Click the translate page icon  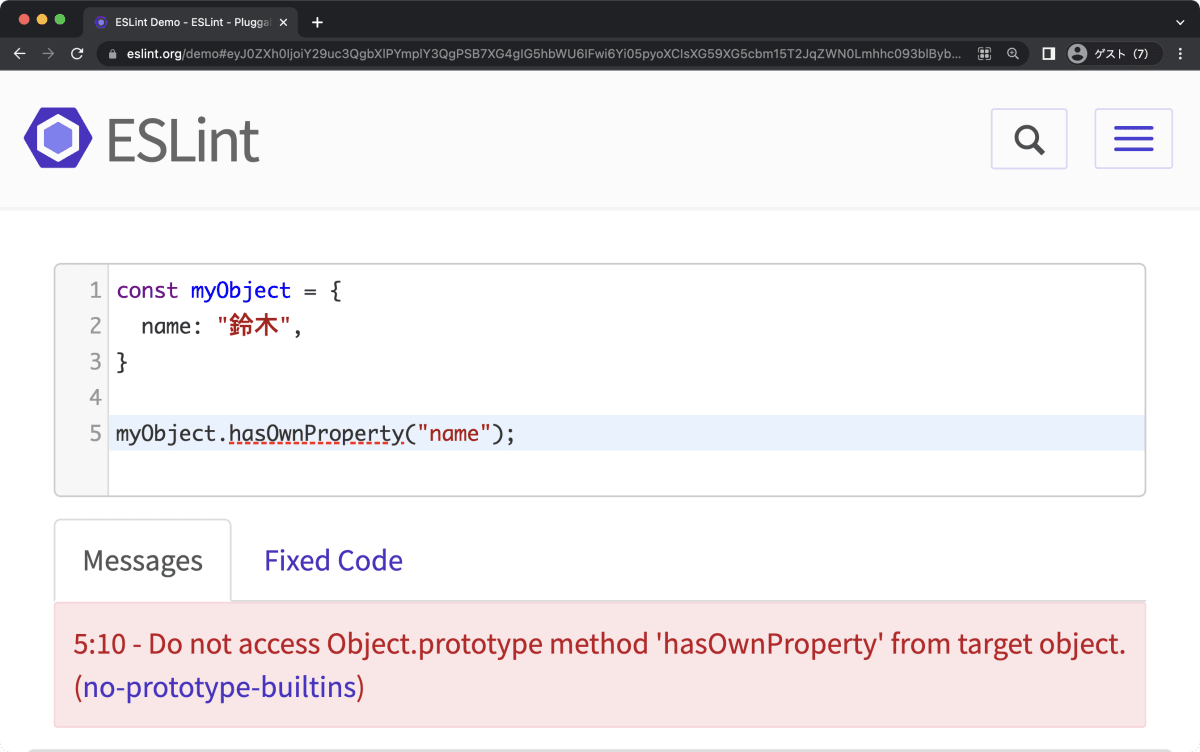point(984,54)
